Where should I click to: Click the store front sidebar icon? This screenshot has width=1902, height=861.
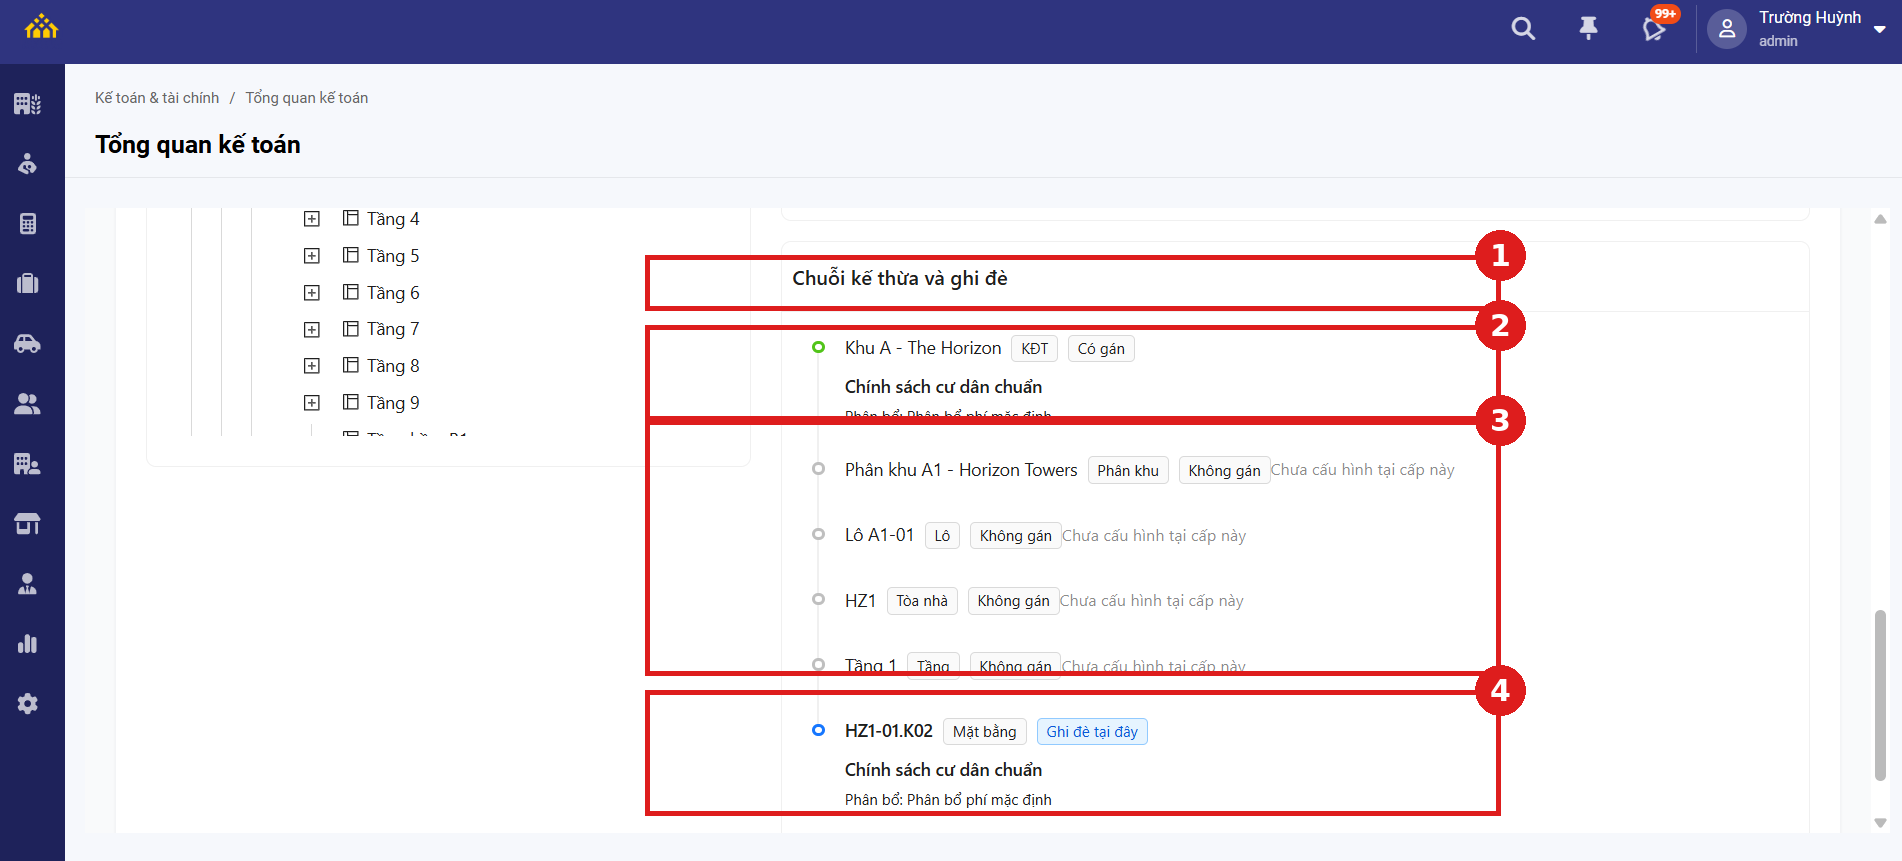click(28, 524)
